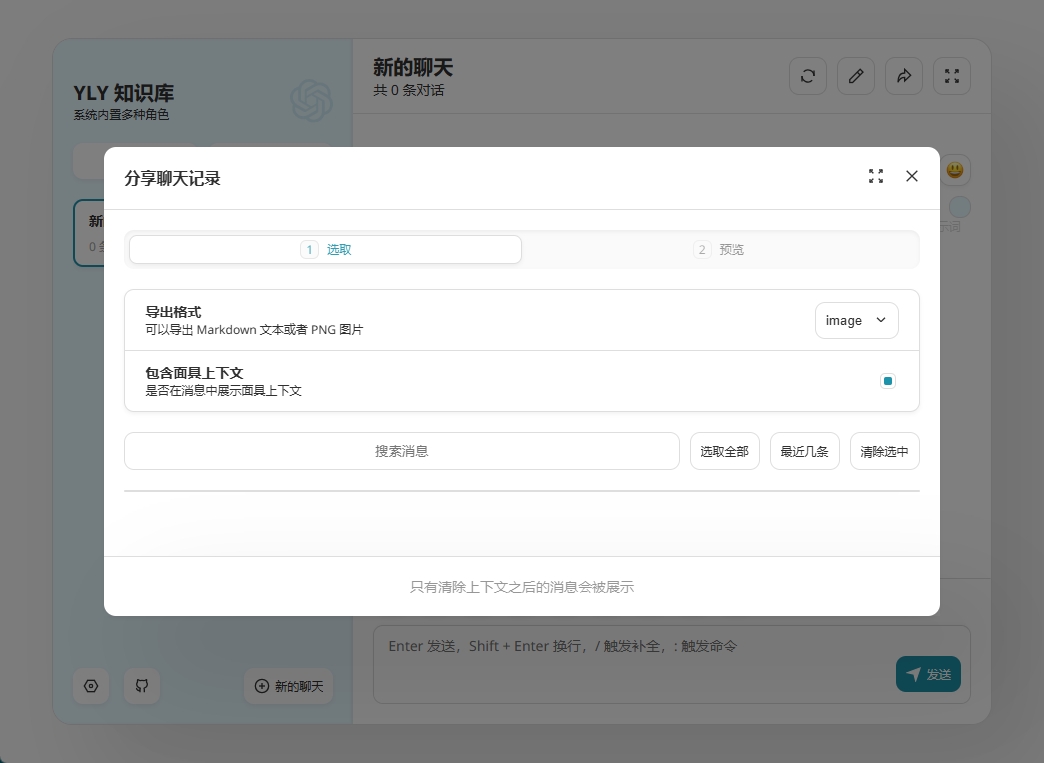Click the share arrow icon in header

[x=904, y=76]
